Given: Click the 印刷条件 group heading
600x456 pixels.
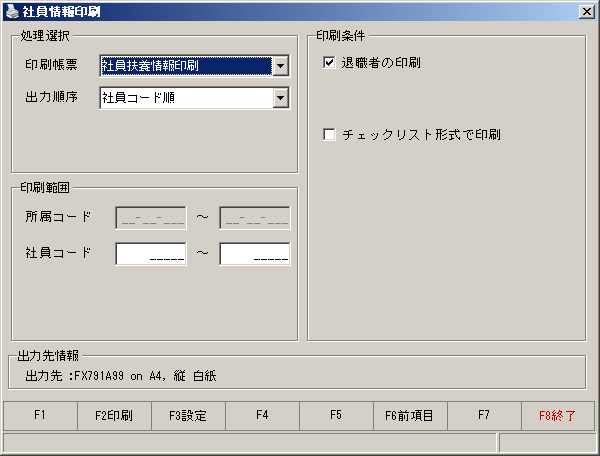Looking at the screenshot, I should pyautogui.click(x=341, y=36).
